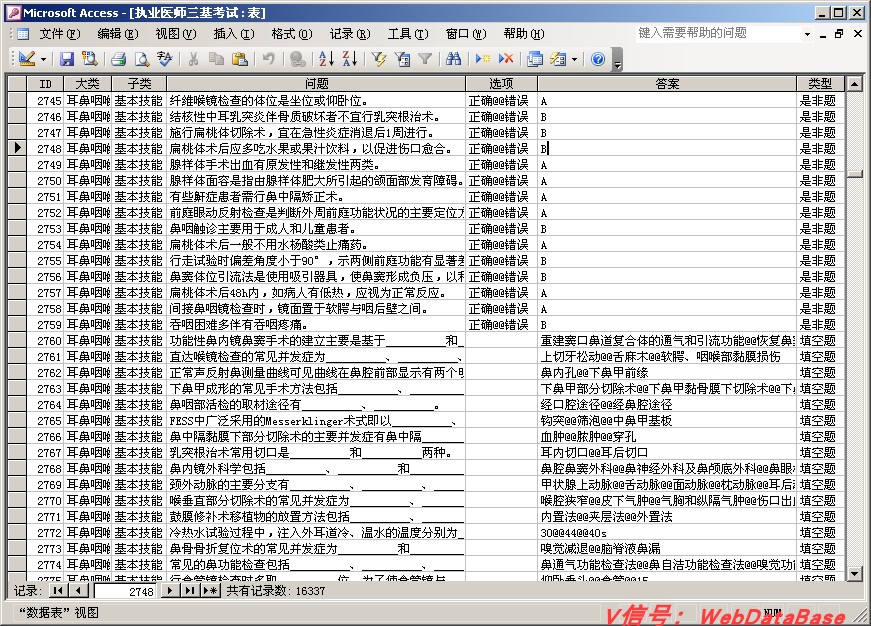The width and height of the screenshot is (871, 626).
Task: Click the select-all box left of ID header
Action: pos(17,83)
